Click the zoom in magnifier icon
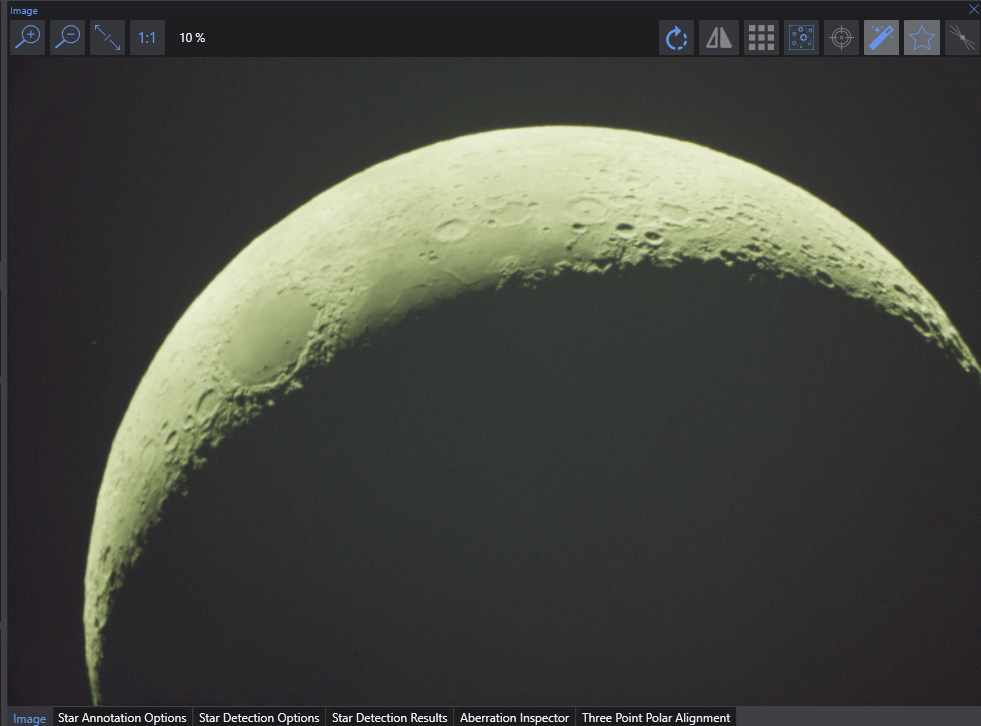 (x=27, y=38)
